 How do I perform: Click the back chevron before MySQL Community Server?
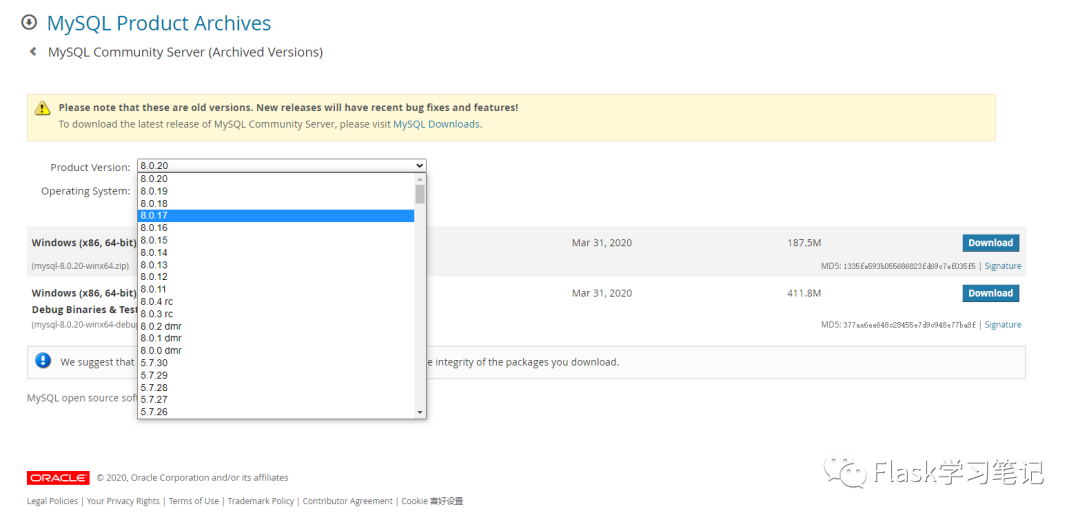click(32, 52)
